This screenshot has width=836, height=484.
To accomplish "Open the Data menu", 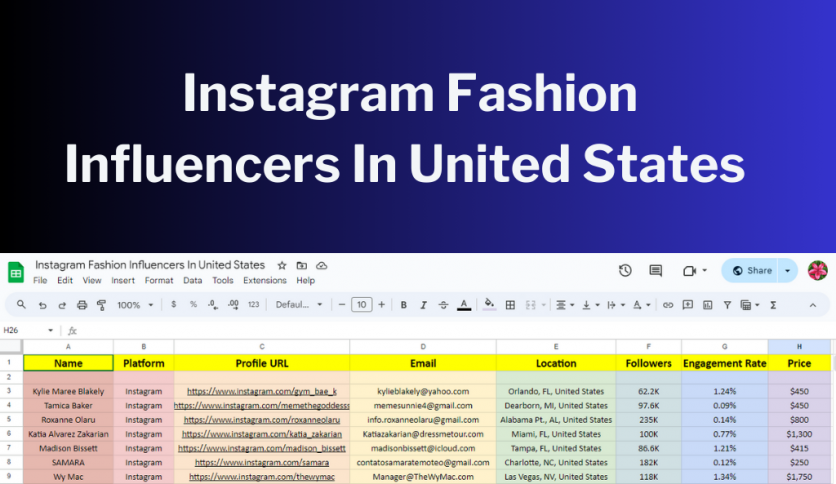I will 192,280.
